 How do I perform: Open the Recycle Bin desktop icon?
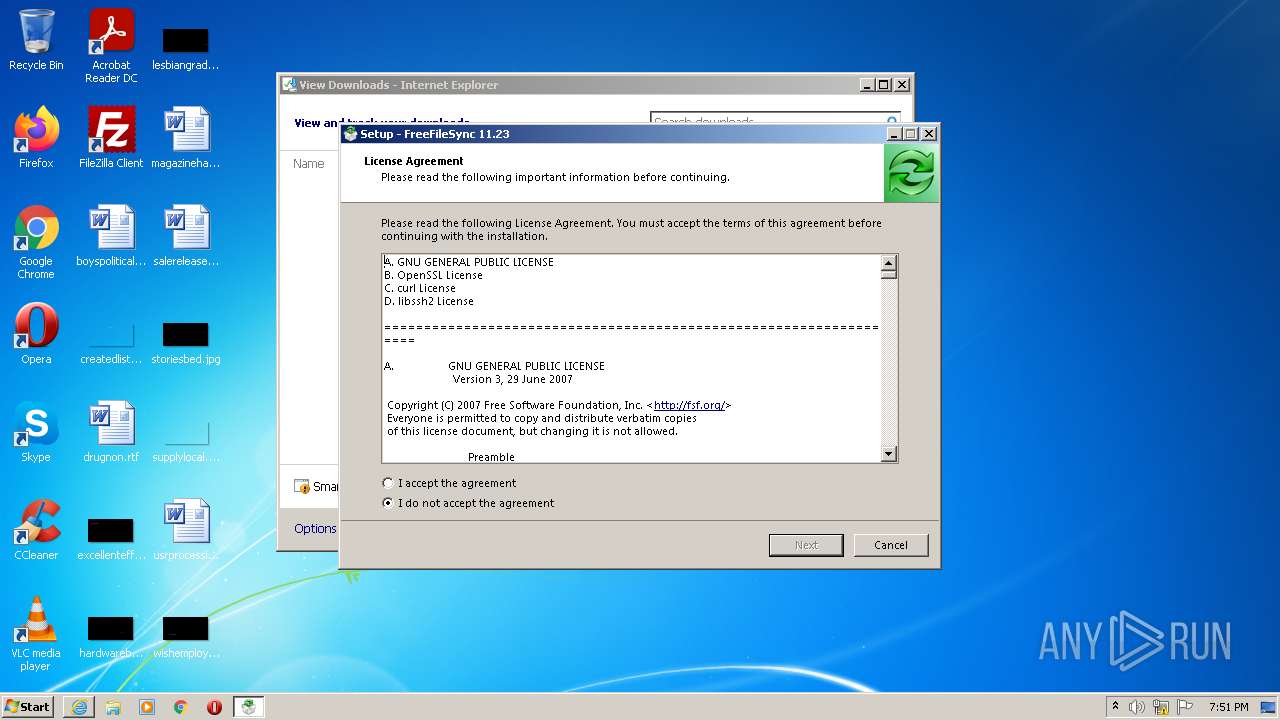(36, 40)
